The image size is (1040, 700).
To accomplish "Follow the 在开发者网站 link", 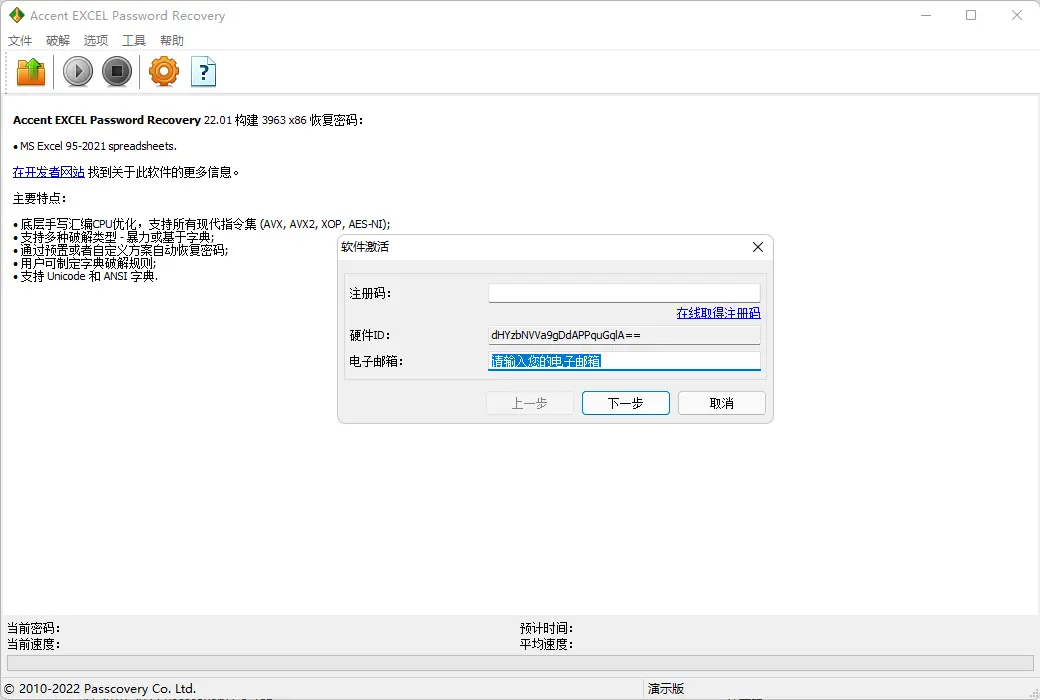I will [x=48, y=172].
